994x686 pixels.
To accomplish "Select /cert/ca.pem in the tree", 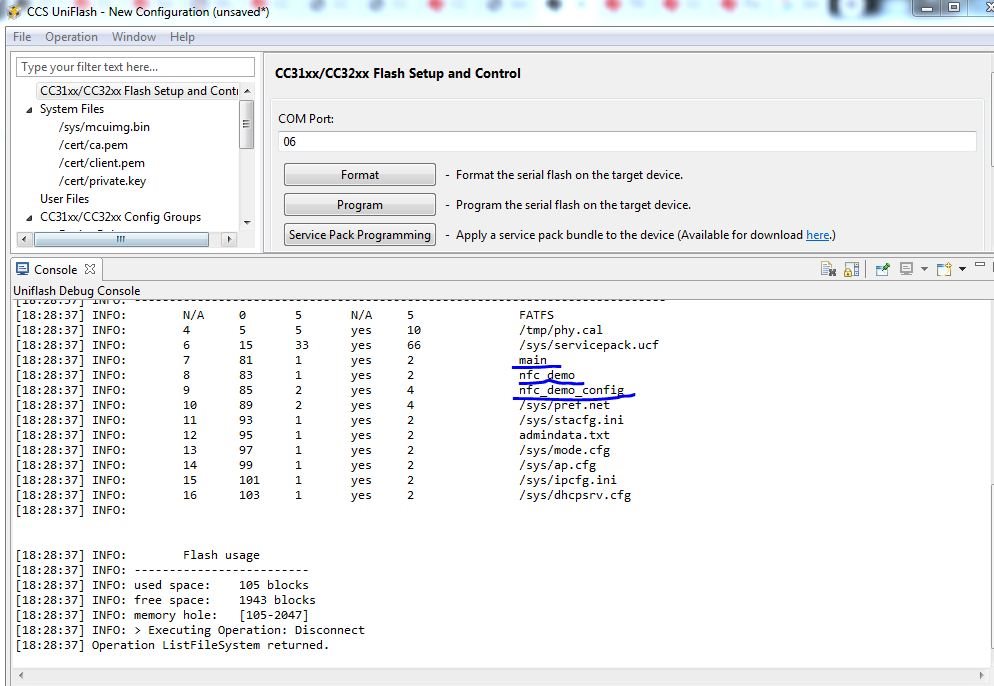I will click(93, 145).
